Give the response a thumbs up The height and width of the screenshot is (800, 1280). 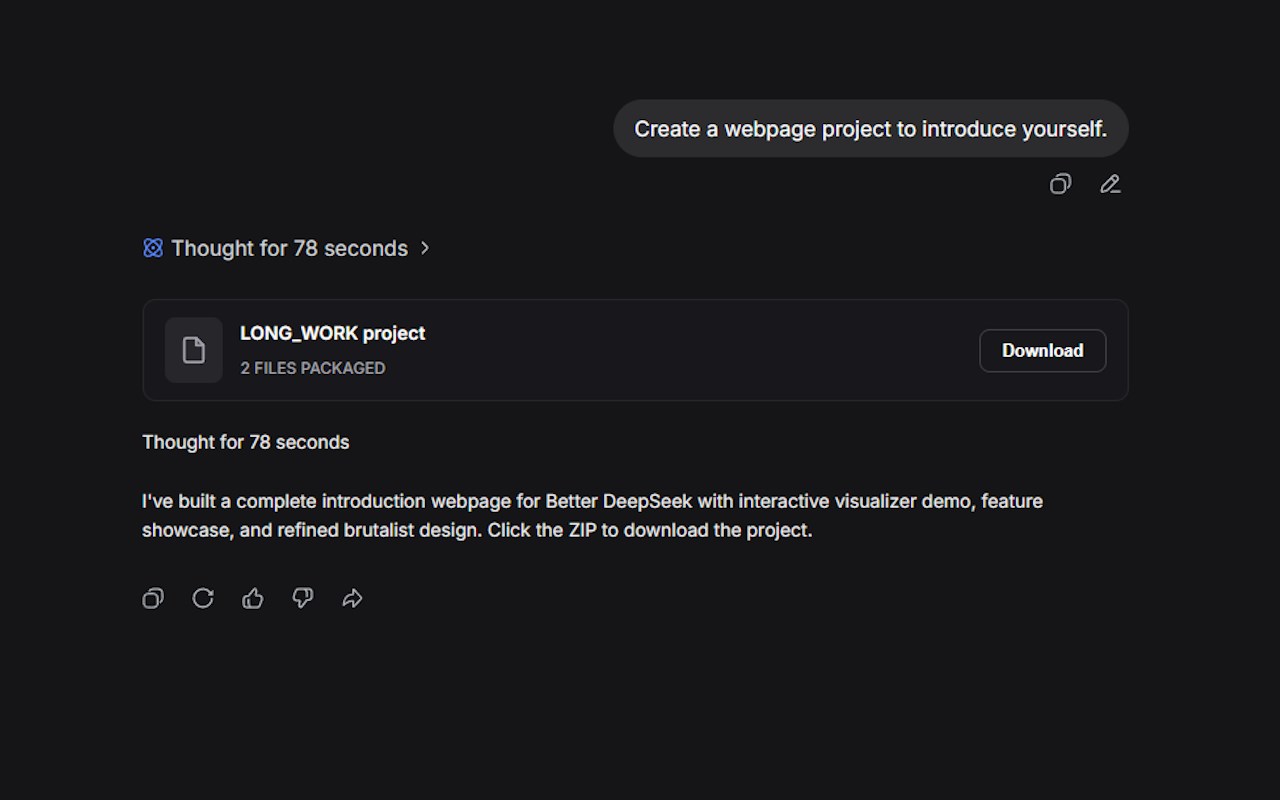click(x=253, y=598)
